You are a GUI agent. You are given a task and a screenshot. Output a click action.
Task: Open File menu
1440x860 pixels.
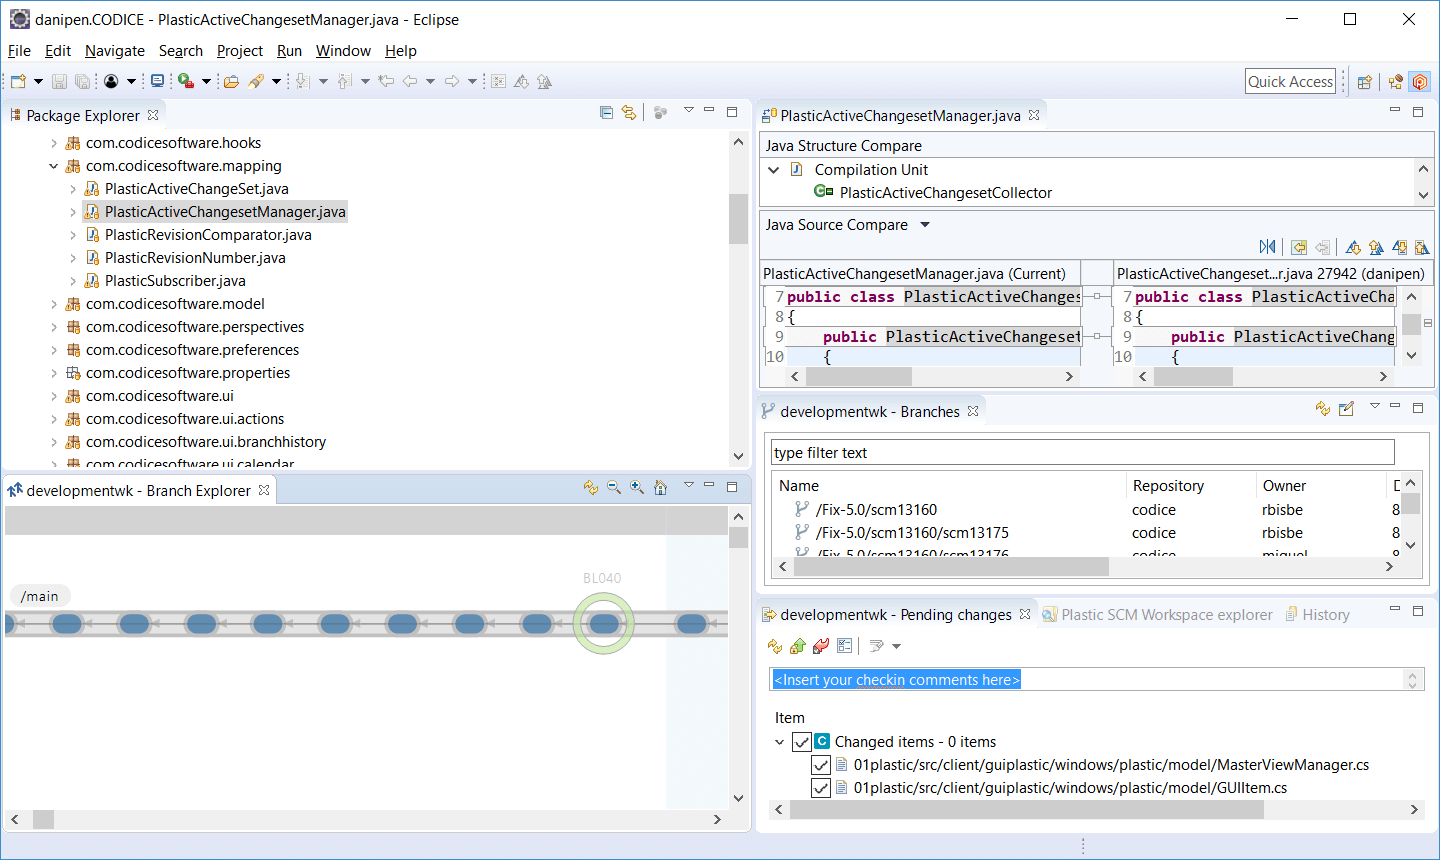(x=19, y=51)
